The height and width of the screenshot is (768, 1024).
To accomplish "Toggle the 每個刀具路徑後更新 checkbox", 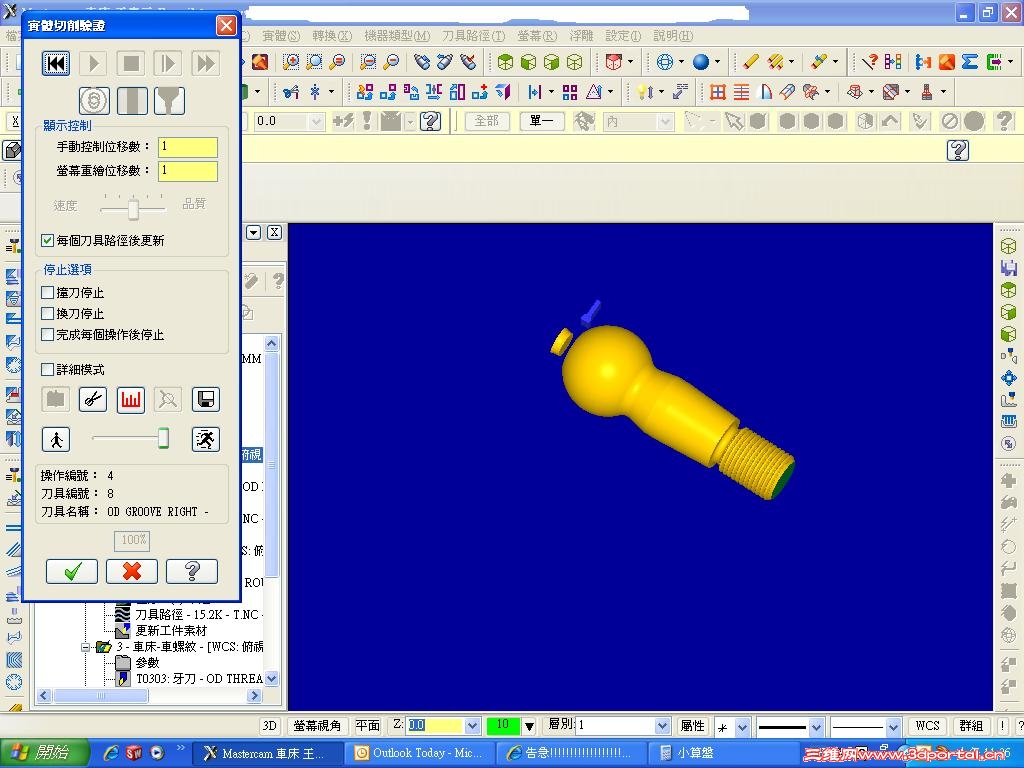I will point(47,240).
